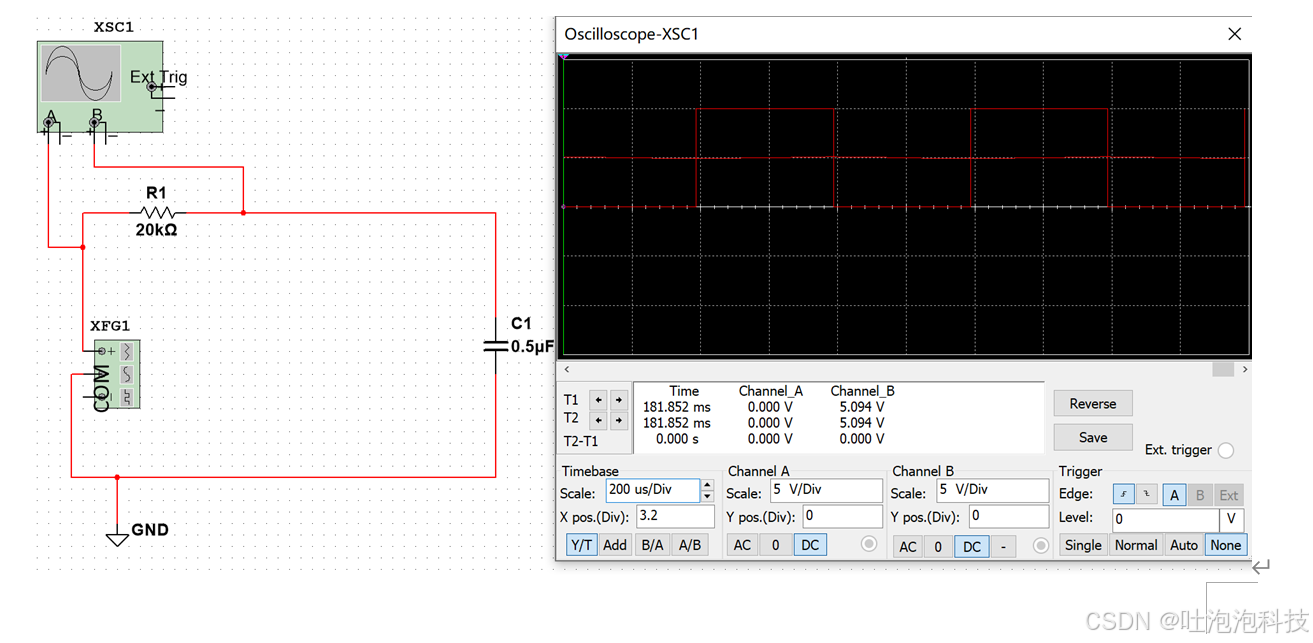Screen dimensions: 1313x643
Task: Toggle Channel A probe radio indicator
Action: 869,545
